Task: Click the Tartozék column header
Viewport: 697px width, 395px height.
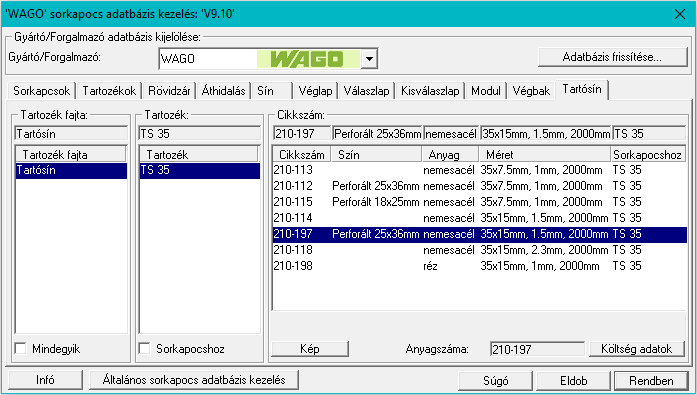Action: click(x=199, y=155)
